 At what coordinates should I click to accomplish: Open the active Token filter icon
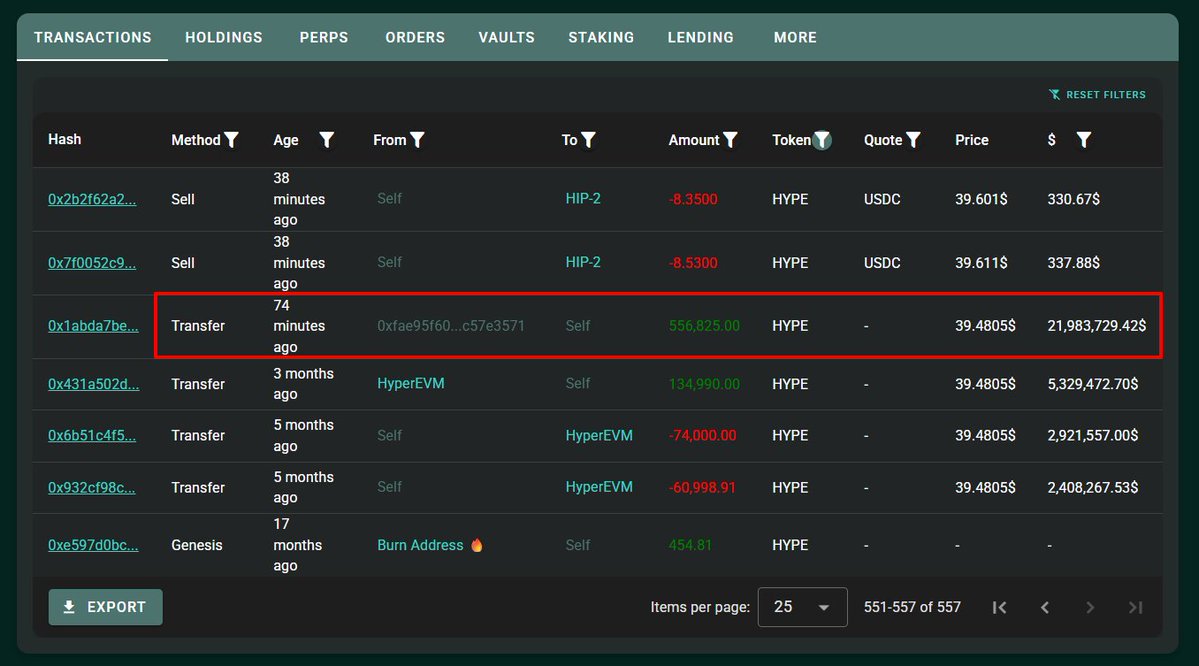[822, 140]
